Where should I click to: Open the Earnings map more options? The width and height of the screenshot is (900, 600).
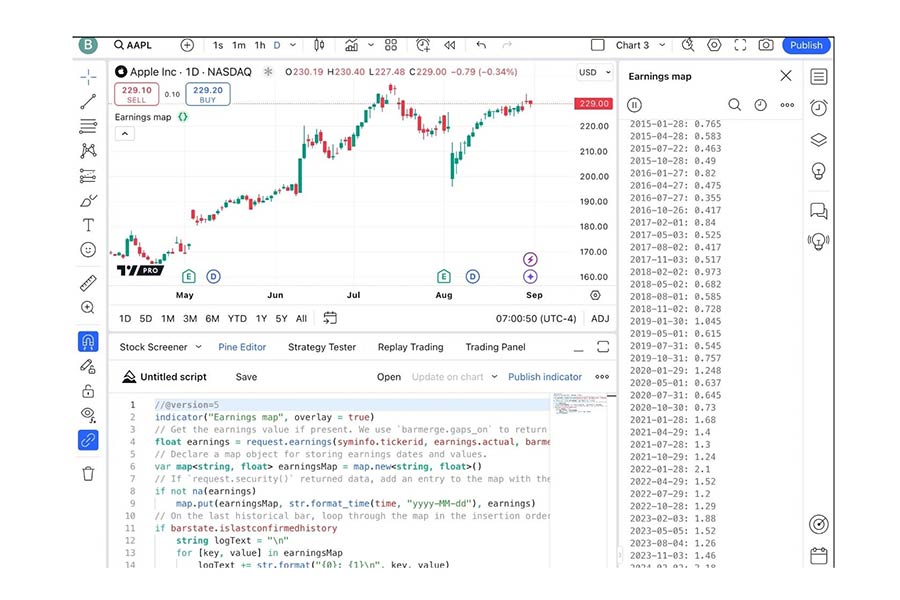point(787,105)
